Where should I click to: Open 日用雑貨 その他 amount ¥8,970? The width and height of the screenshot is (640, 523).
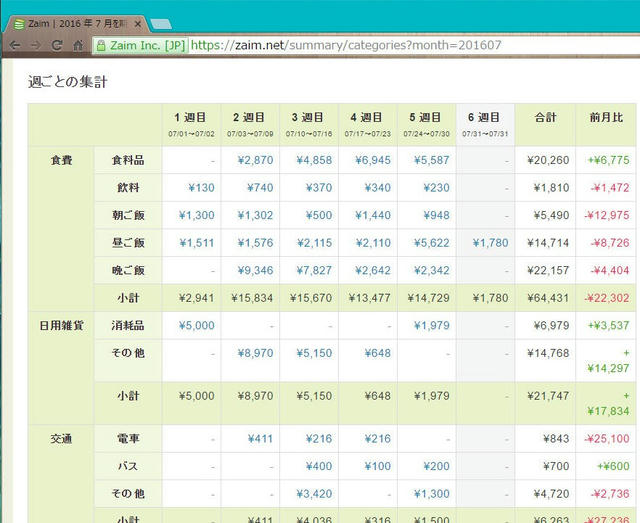click(256, 353)
